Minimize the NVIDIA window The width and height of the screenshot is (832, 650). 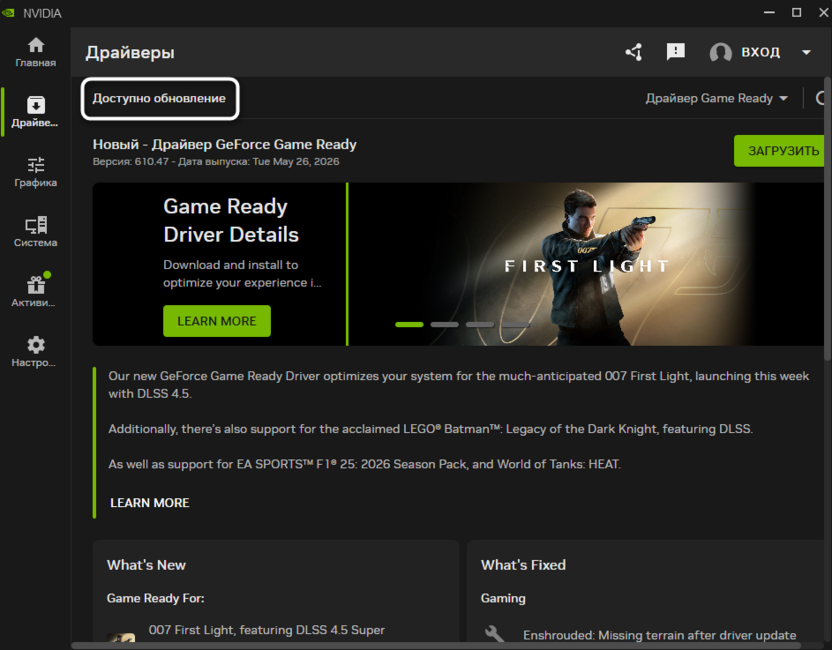769,13
